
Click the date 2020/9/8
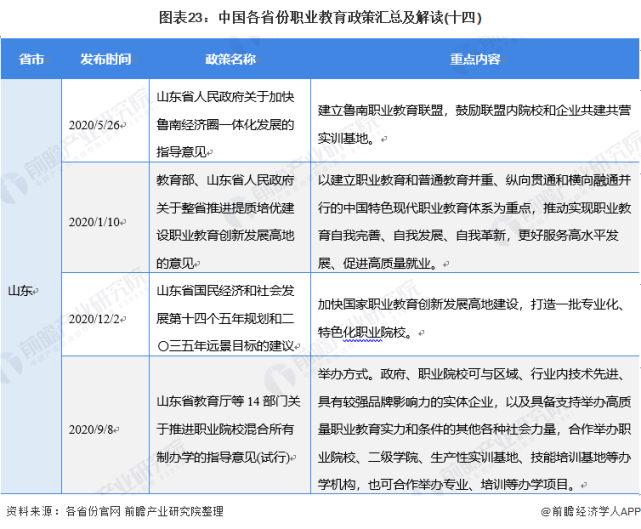[x=91, y=430]
